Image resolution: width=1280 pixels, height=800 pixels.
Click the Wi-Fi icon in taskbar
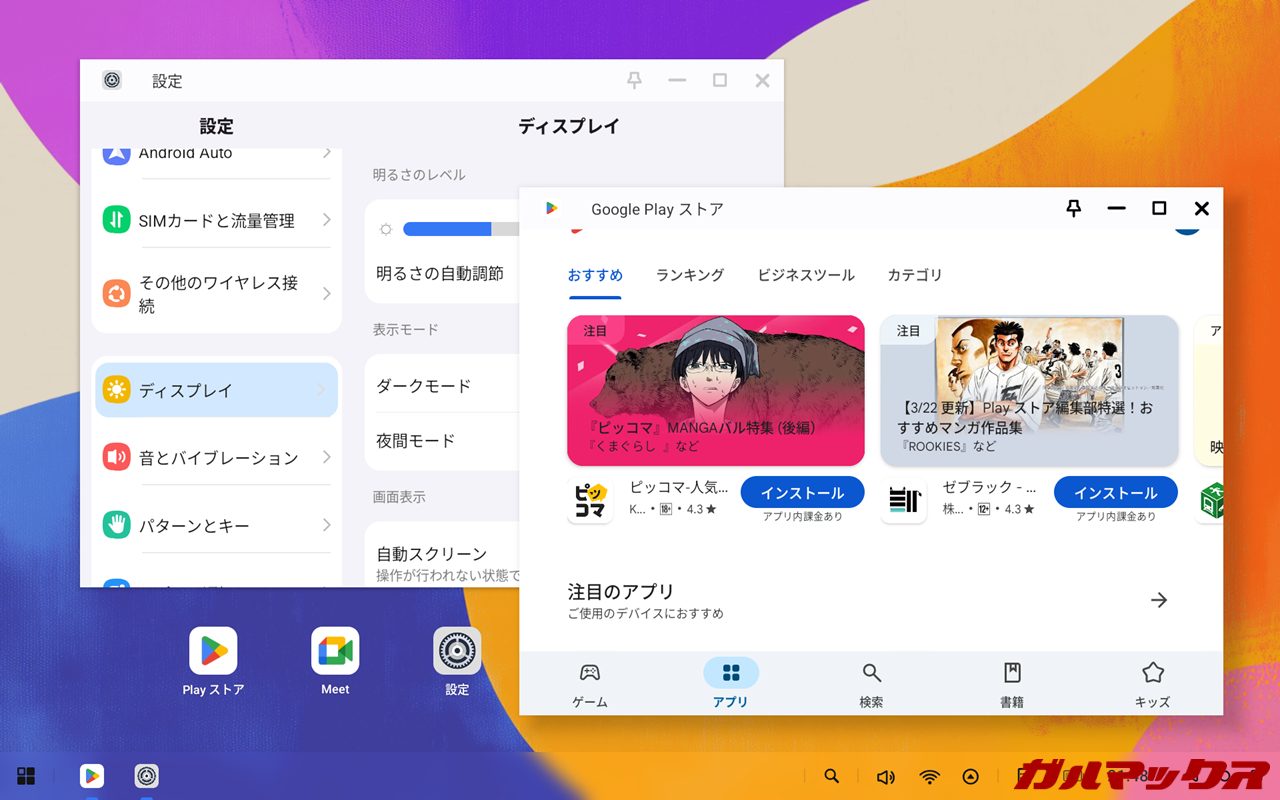[x=930, y=777]
